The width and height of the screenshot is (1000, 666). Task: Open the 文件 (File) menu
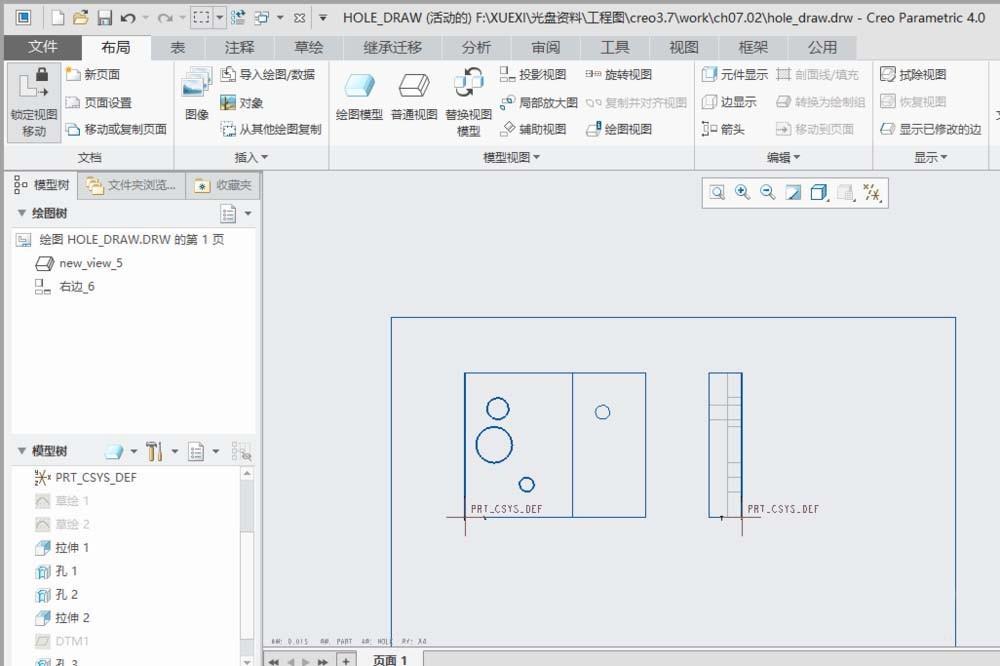click(41, 46)
